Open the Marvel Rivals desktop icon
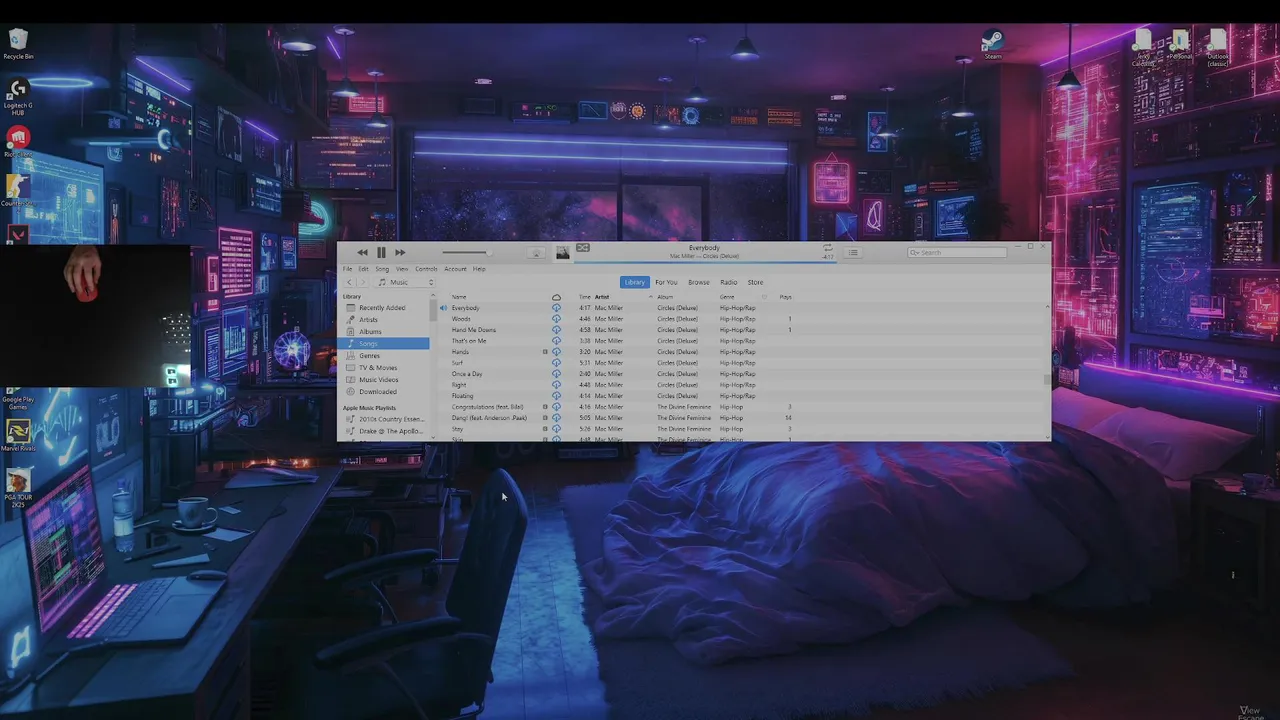 (x=18, y=436)
